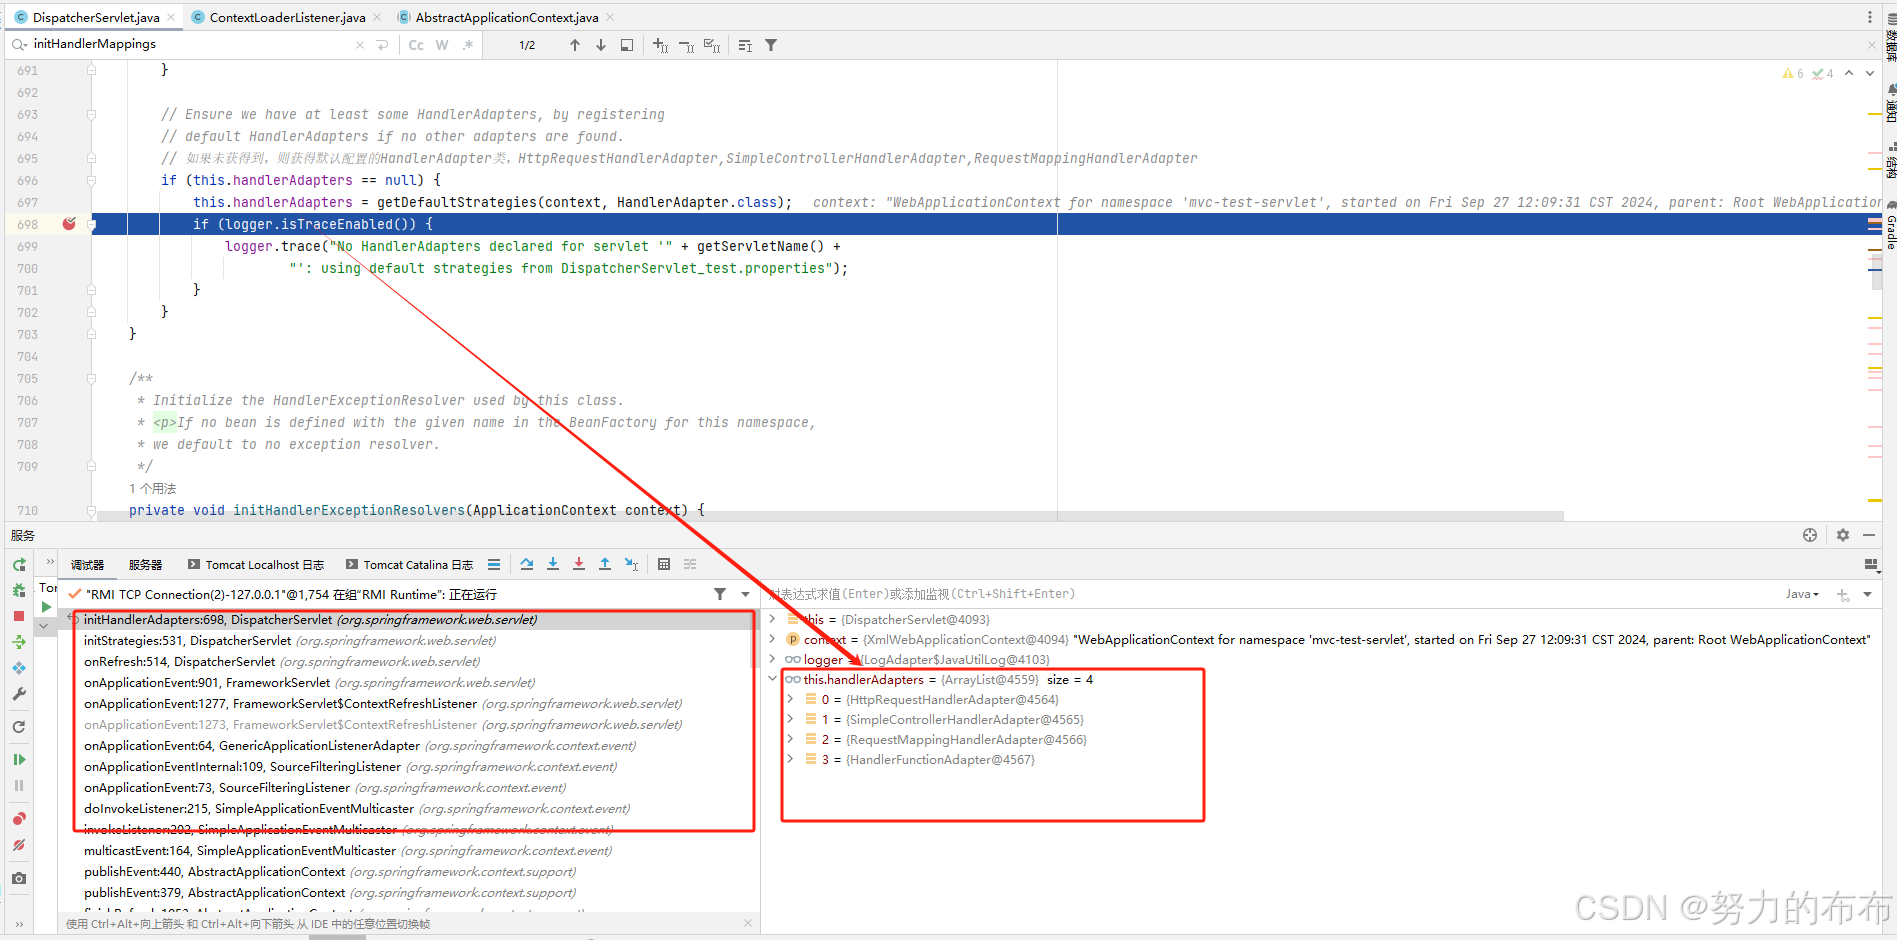Open the 调试器 debugger tab

pos(87,565)
